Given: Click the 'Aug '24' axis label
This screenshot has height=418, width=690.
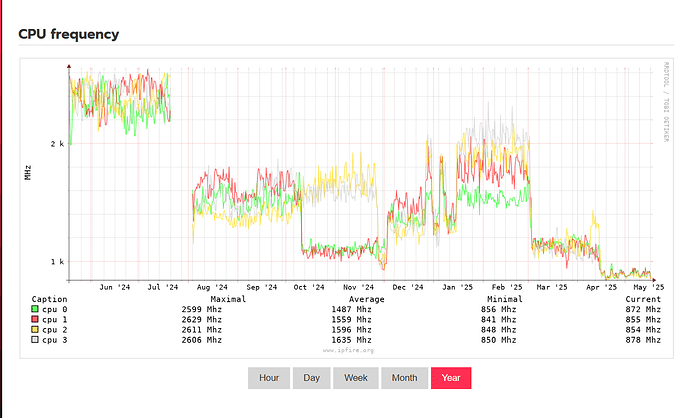Looking at the screenshot, I should pyautogui.click(x=212, y=287).
